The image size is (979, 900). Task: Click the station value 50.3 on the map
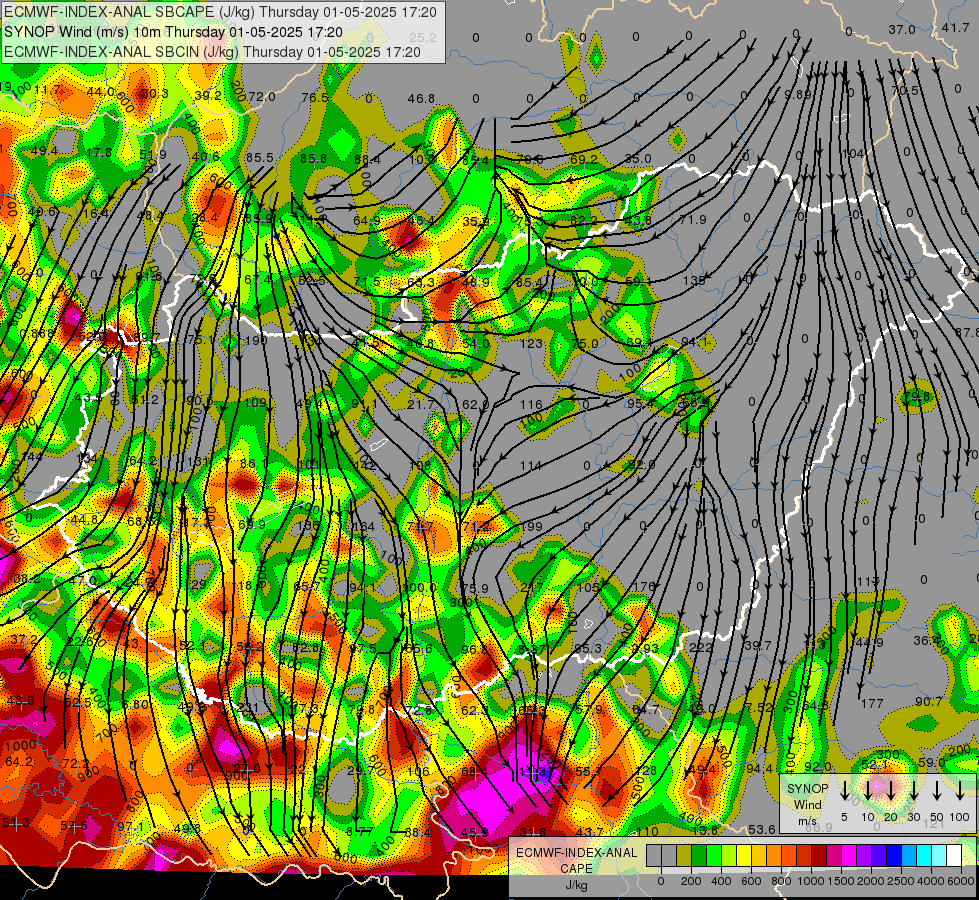click(x=155, y=94)
